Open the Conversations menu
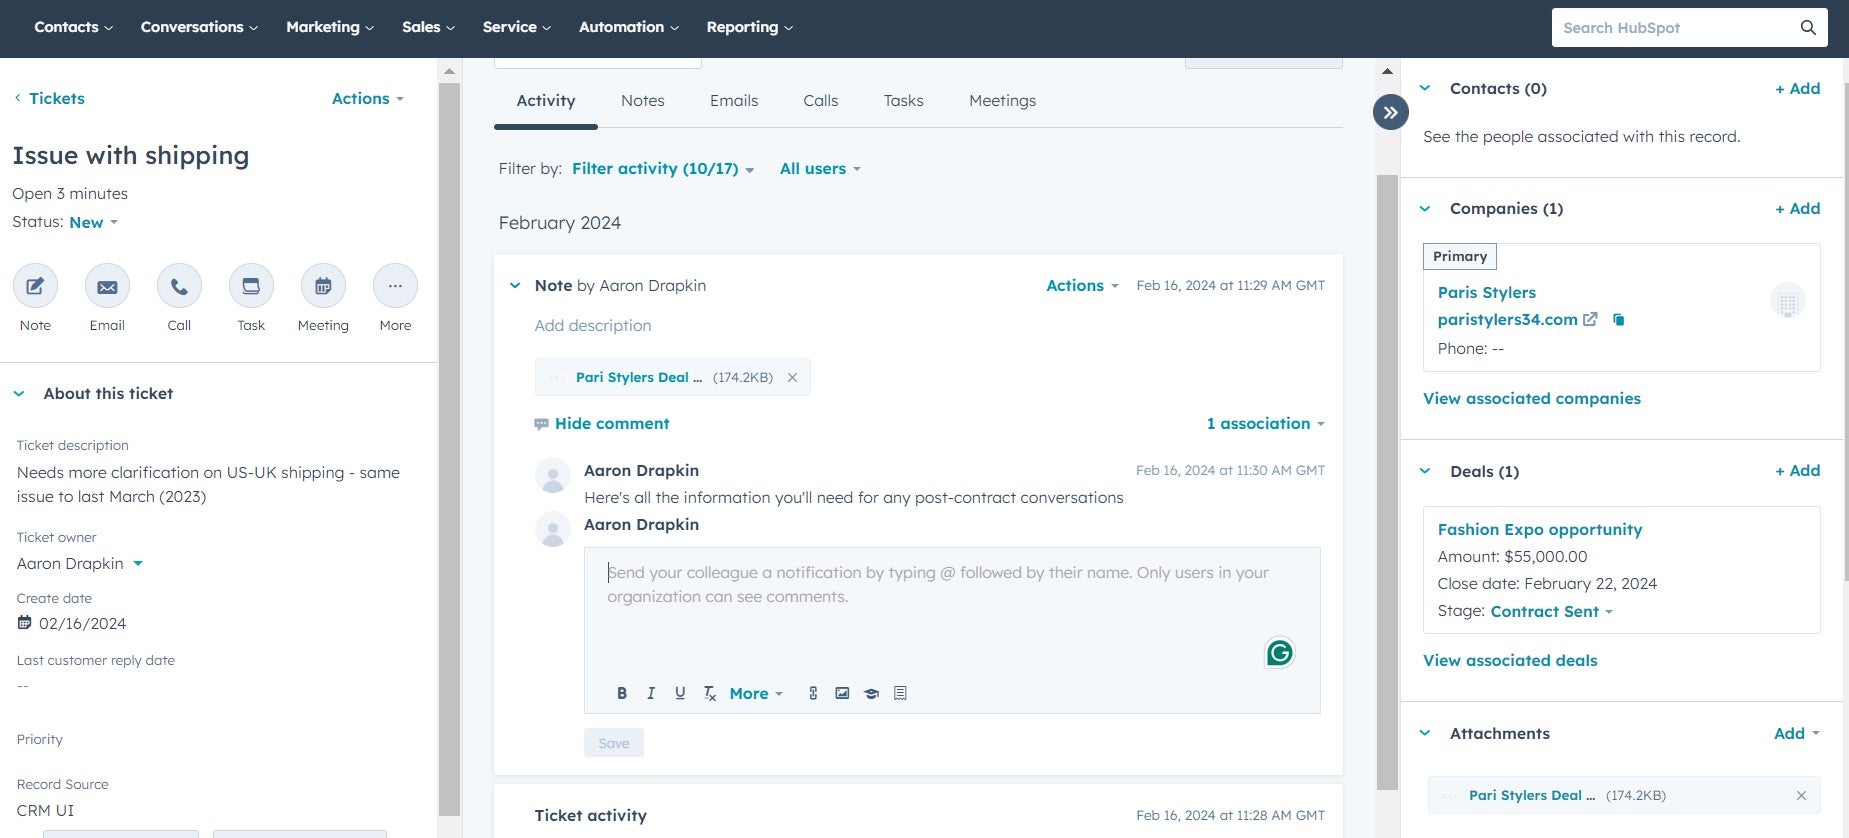Viewport: 1849px width, 838px height. [x=199, y=27]
